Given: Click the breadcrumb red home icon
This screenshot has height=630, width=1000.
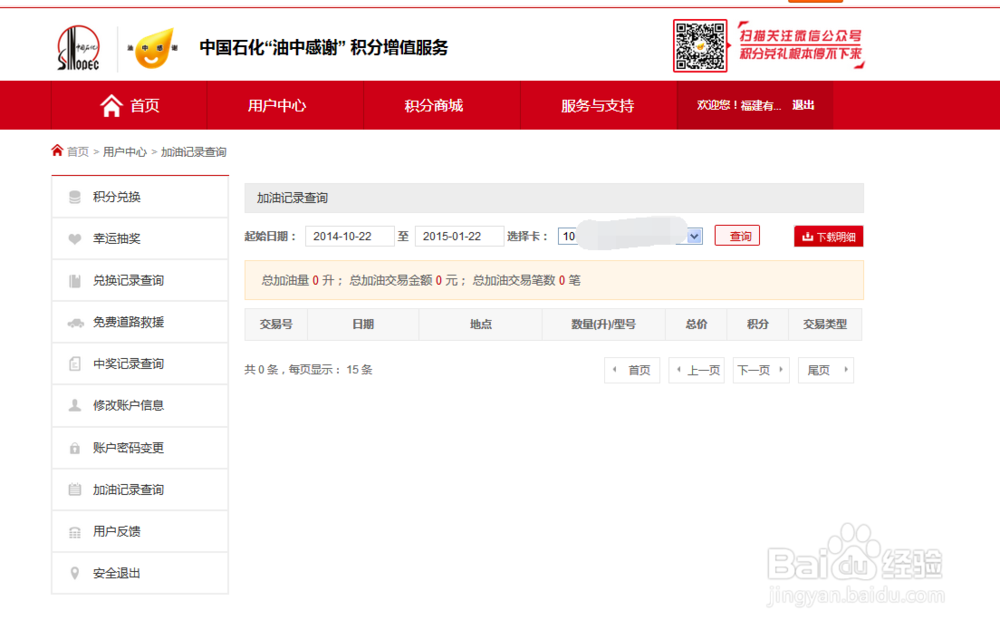Looking at the screenshot, I should [x=57, y=150].
